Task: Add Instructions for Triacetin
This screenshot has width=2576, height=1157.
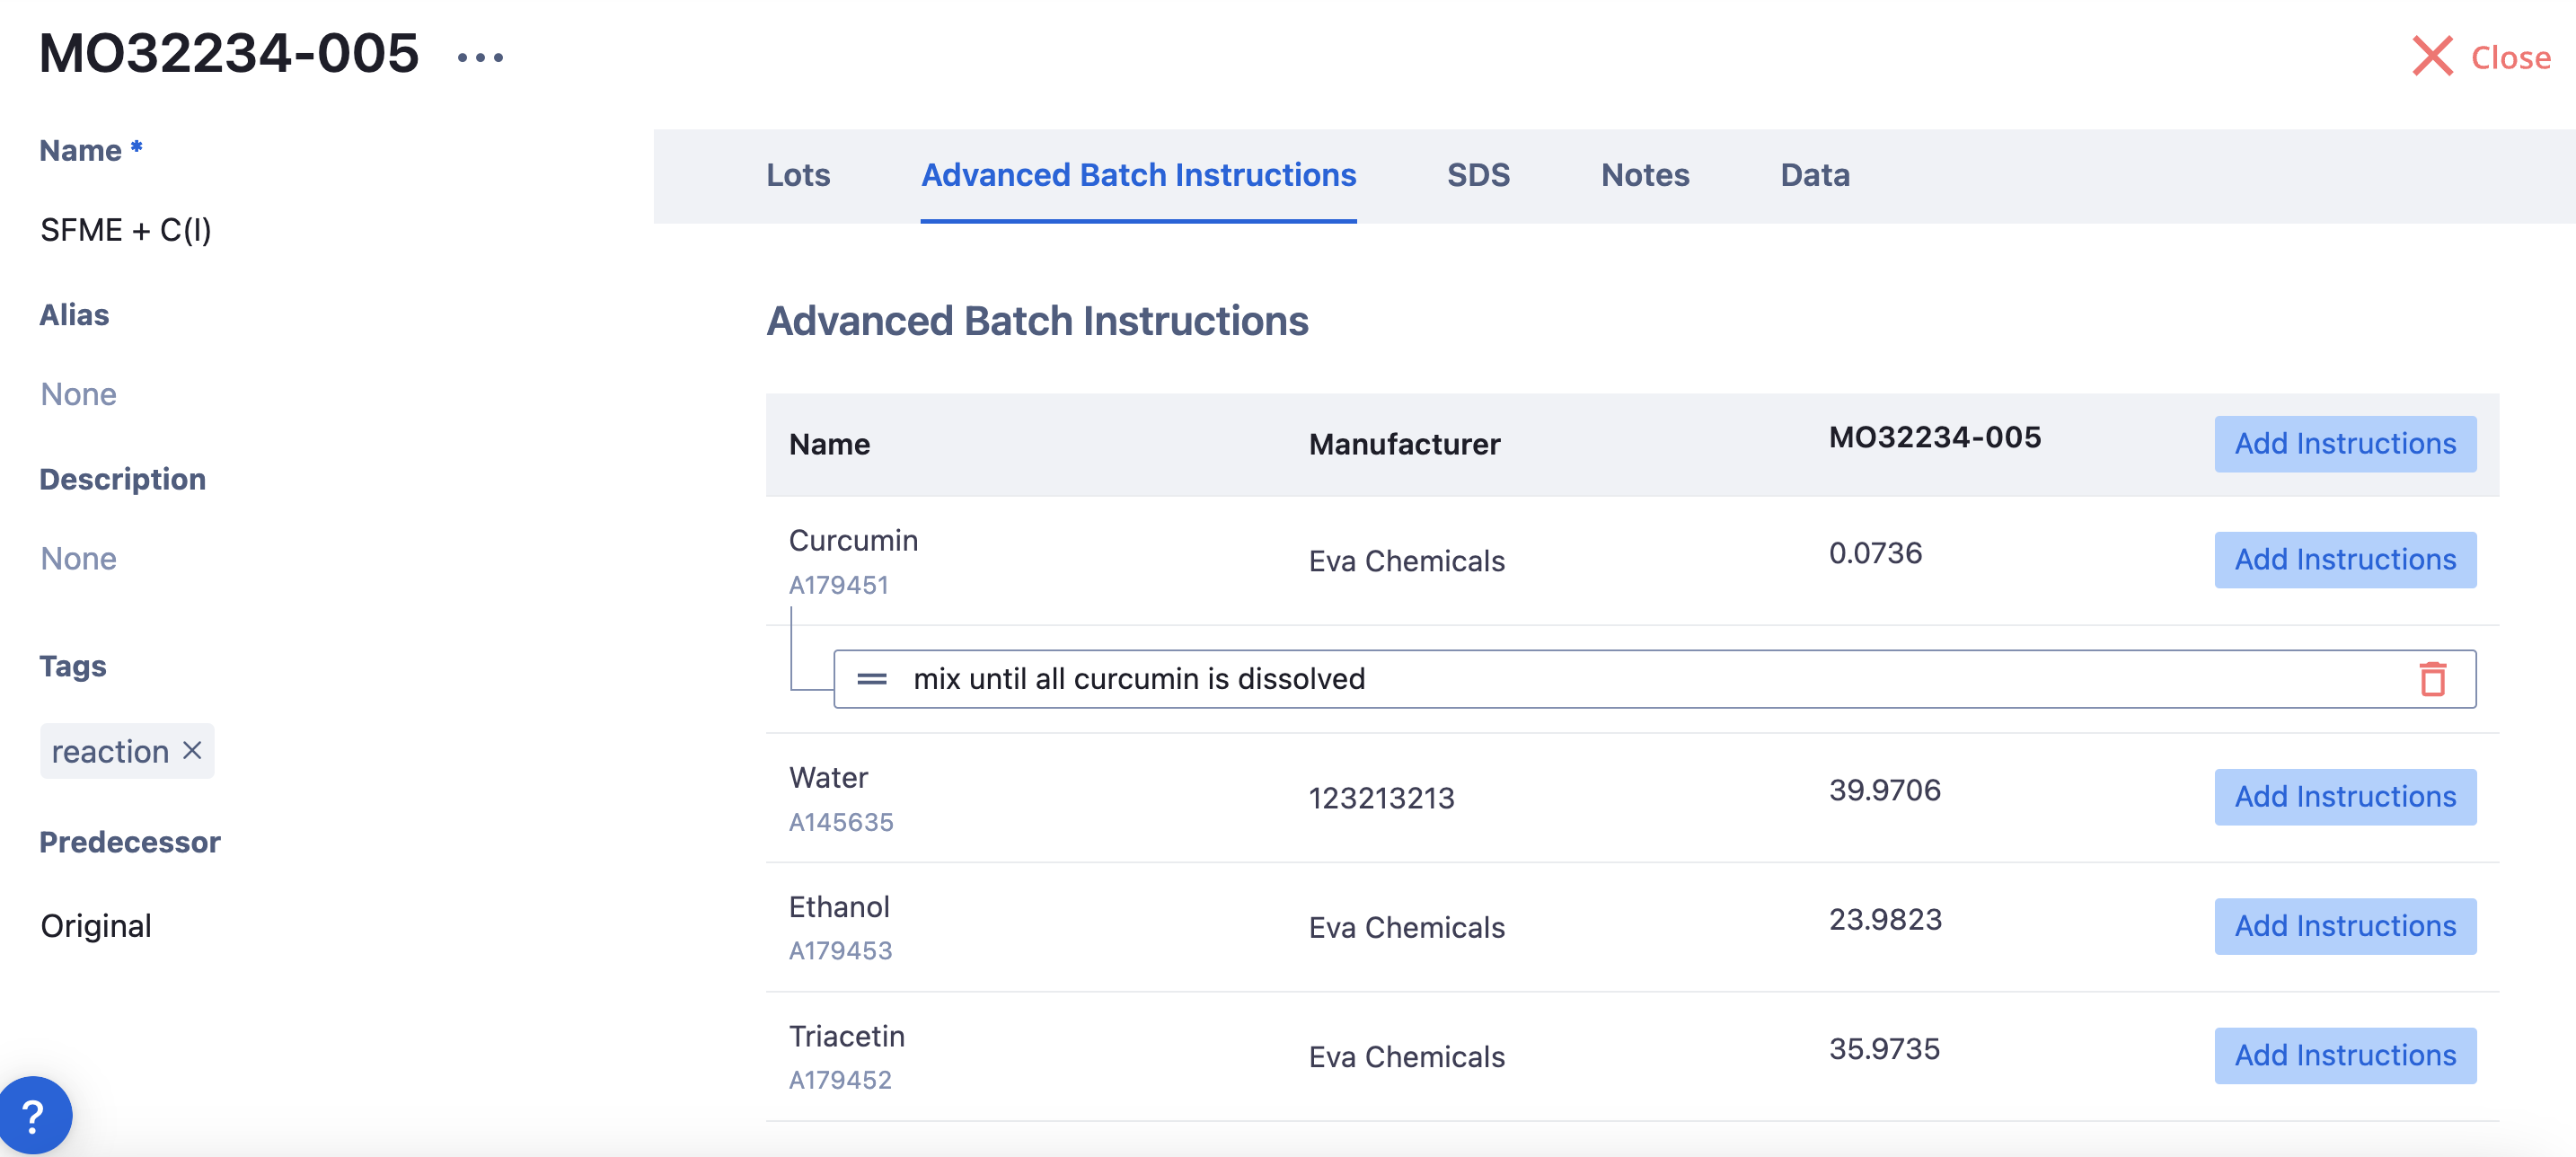Action: (x=2344, y=1055)
